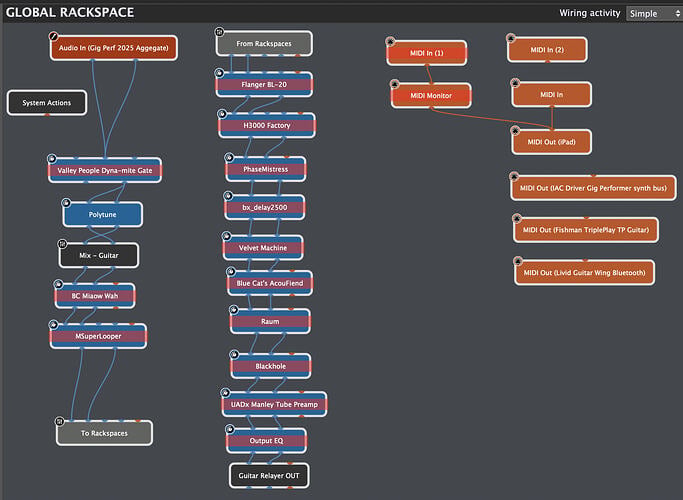
Task: Click the badge icon on Raum block
Action: click(233, 309)
